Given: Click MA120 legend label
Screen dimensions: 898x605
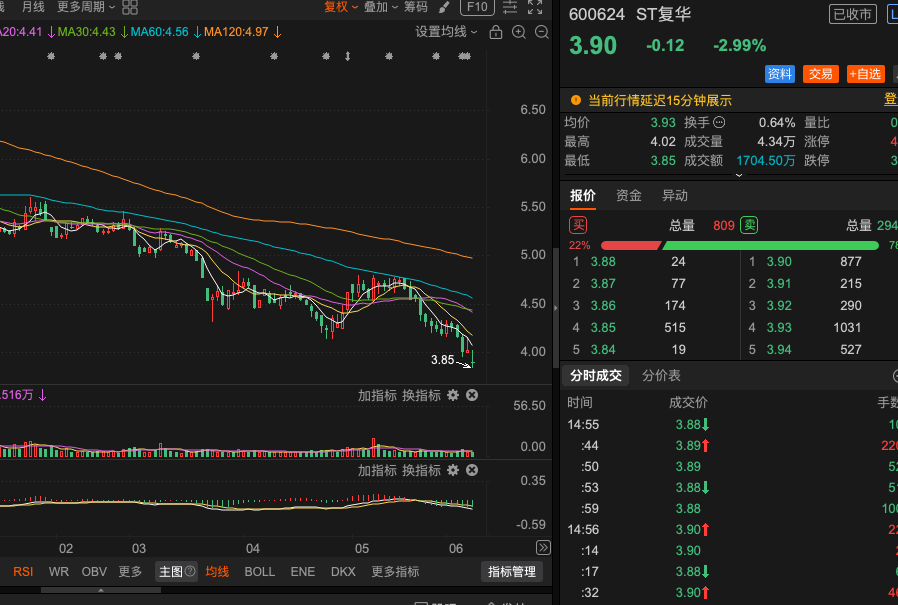Looking at the screenshot, I should pyautogui.click(x=236, y=32).
